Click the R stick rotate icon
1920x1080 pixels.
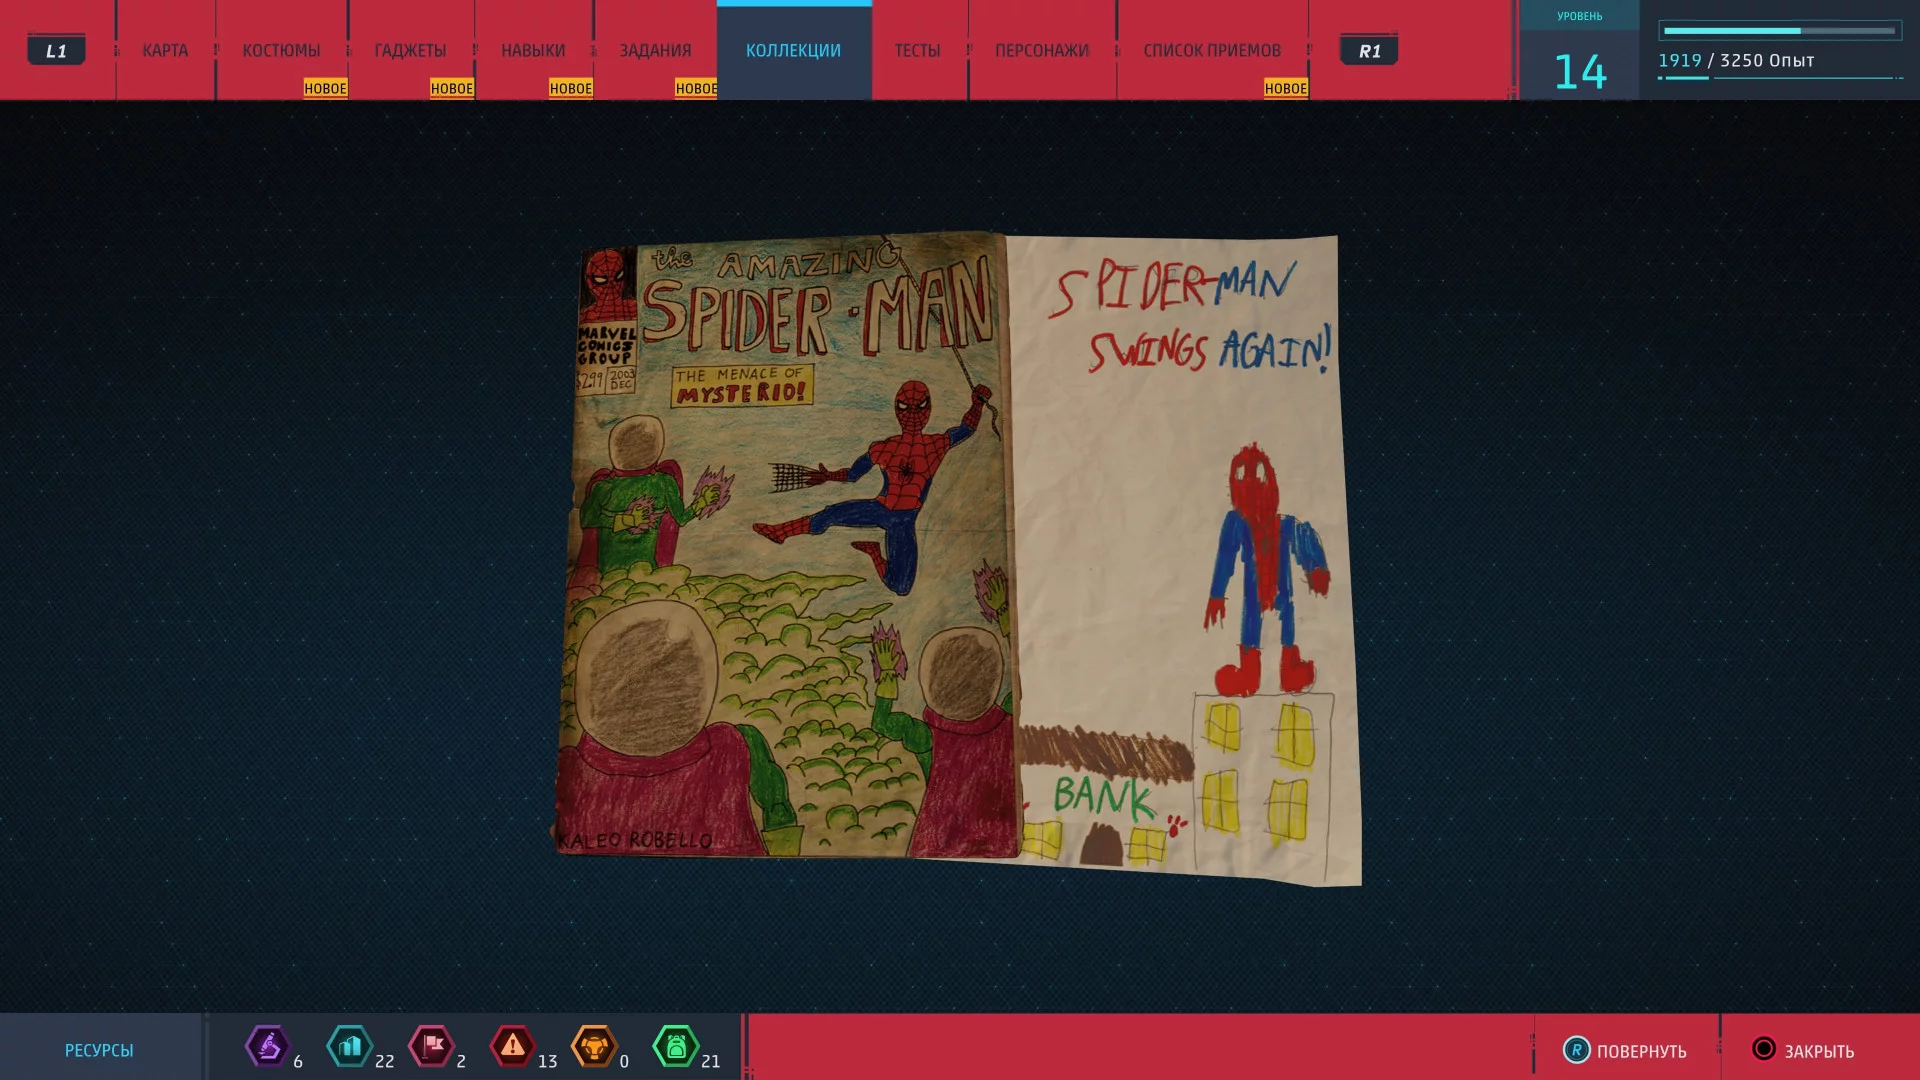[1576, 1050]
